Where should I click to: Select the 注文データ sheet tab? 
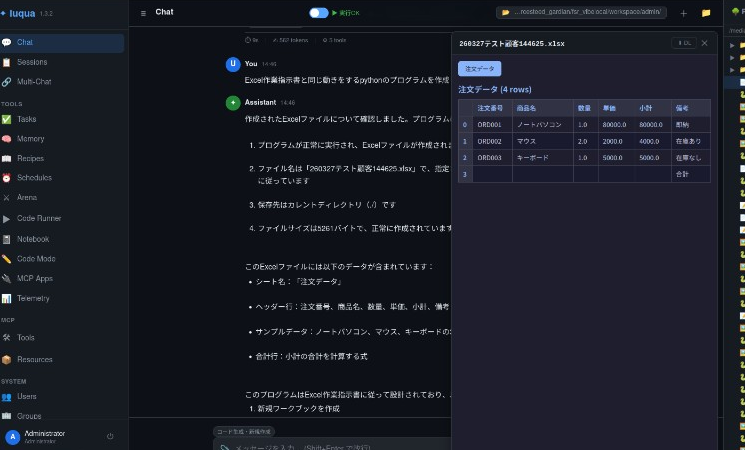[479, 69]
